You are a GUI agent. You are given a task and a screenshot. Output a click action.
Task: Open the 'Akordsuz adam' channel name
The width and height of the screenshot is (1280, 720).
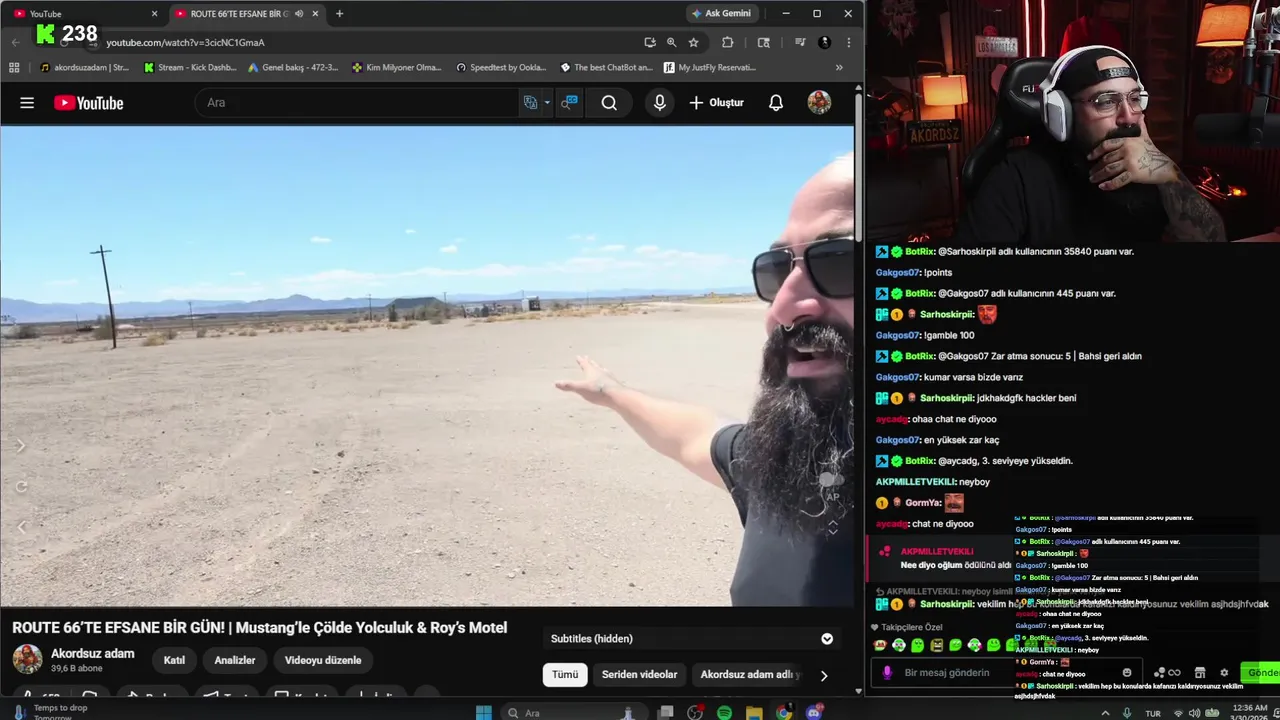(x=92, y=653)
